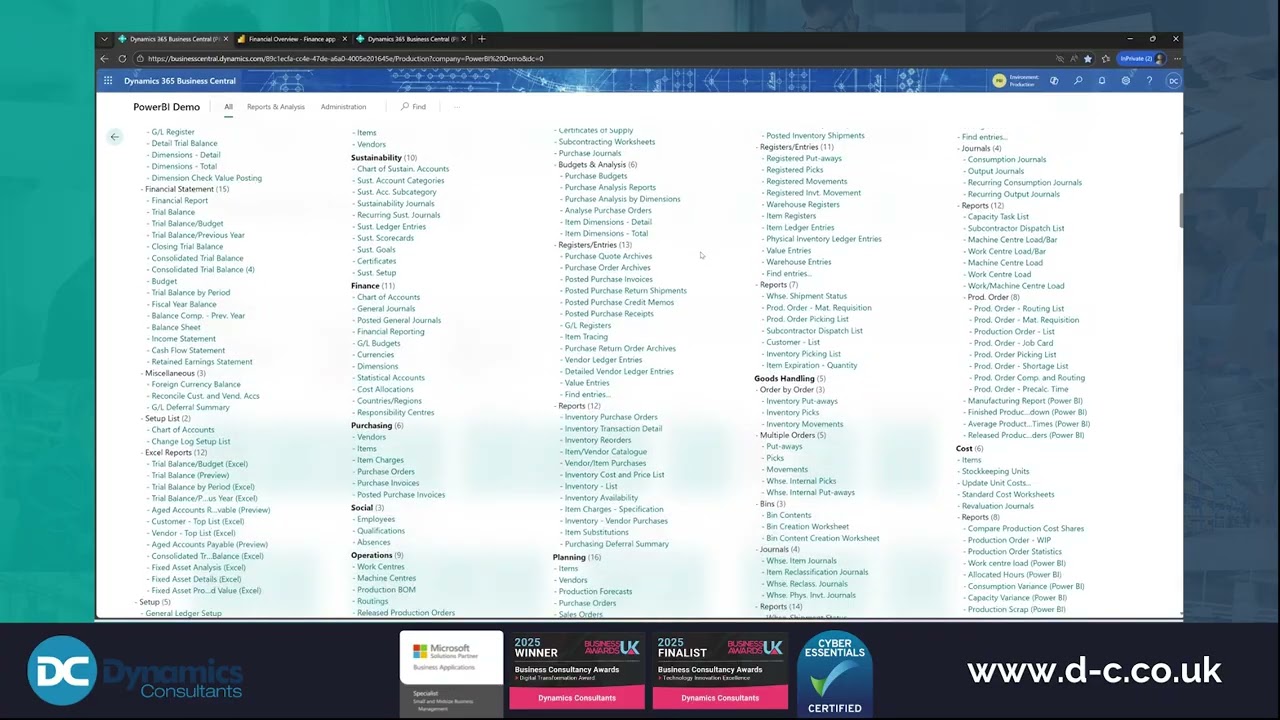Switch to Financial Overview browser tab
The image size is (1280, 720).
point(291,39)
